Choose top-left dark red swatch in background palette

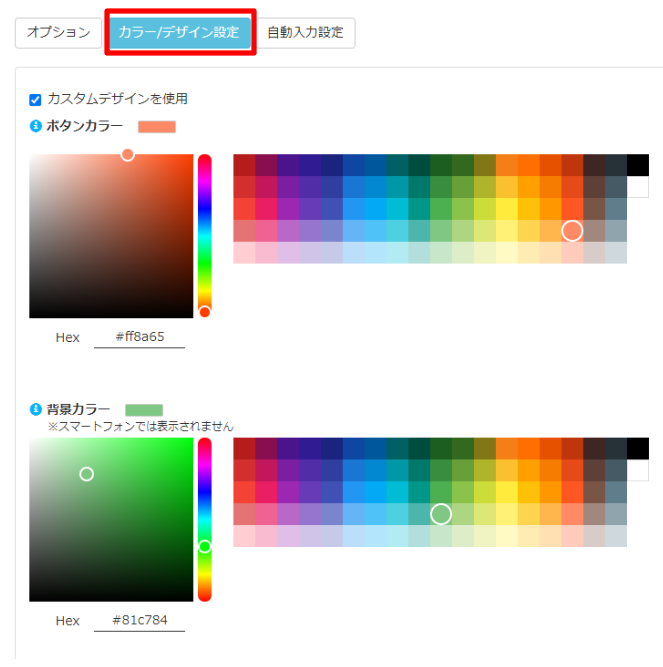[244, 448]
